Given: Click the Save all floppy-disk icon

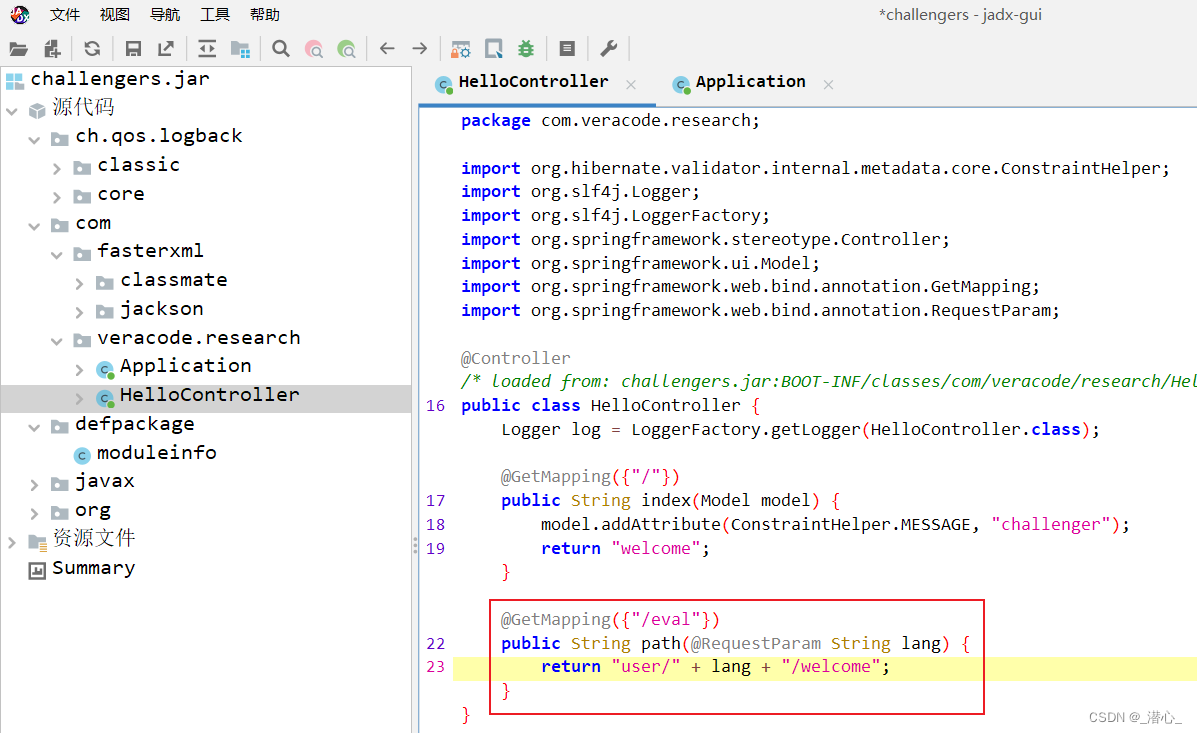Looking at the screenshot, I should click(x=133, y=49).
